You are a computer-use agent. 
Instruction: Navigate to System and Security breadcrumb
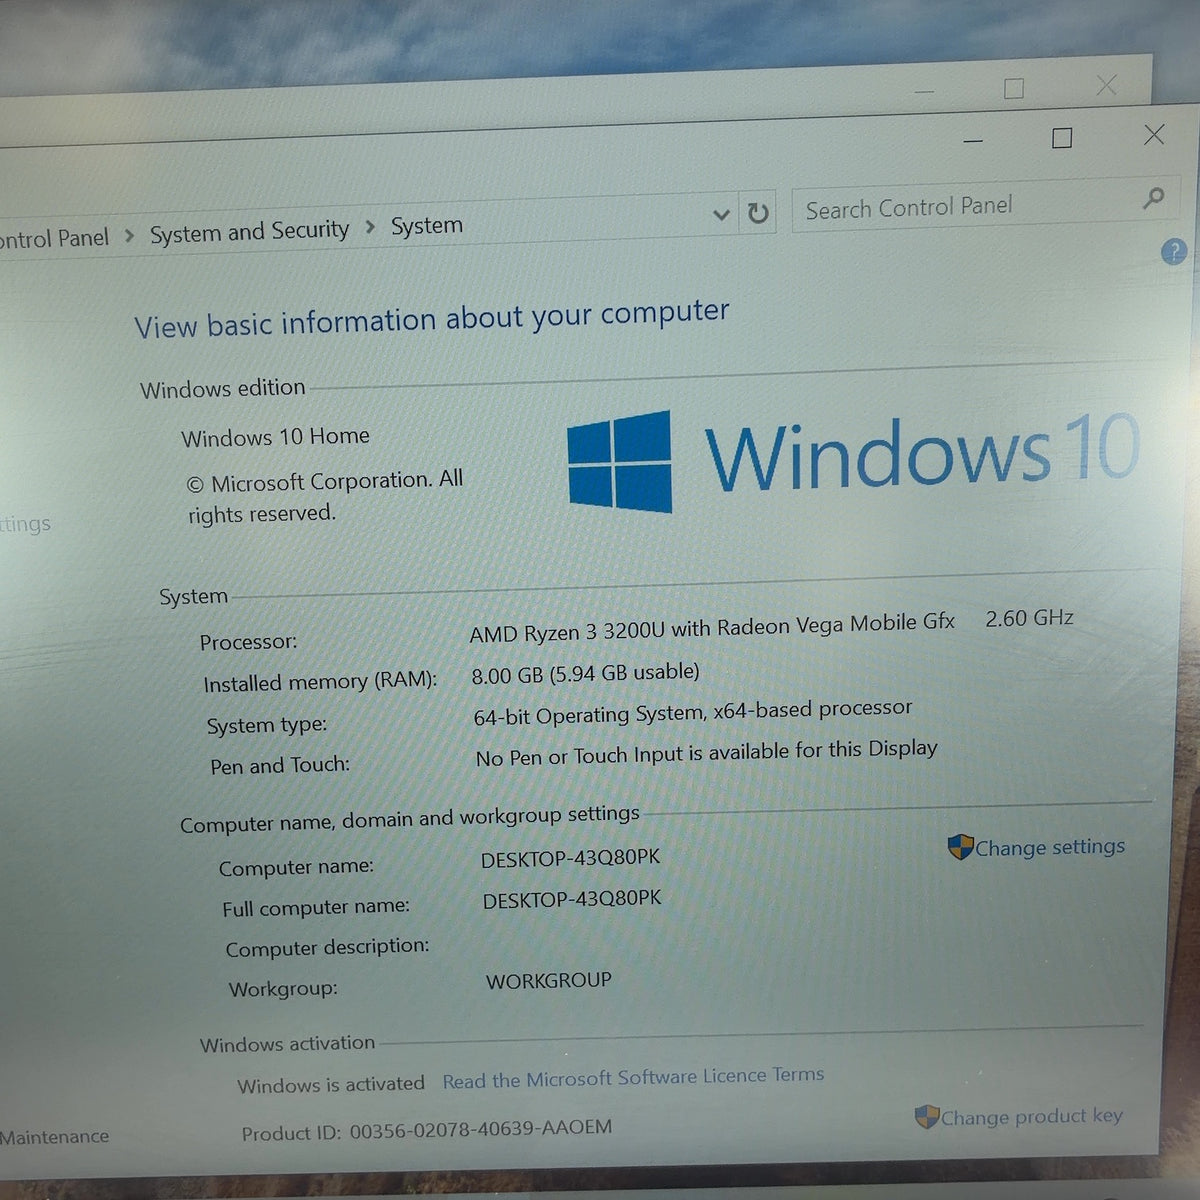click(249, 232)
